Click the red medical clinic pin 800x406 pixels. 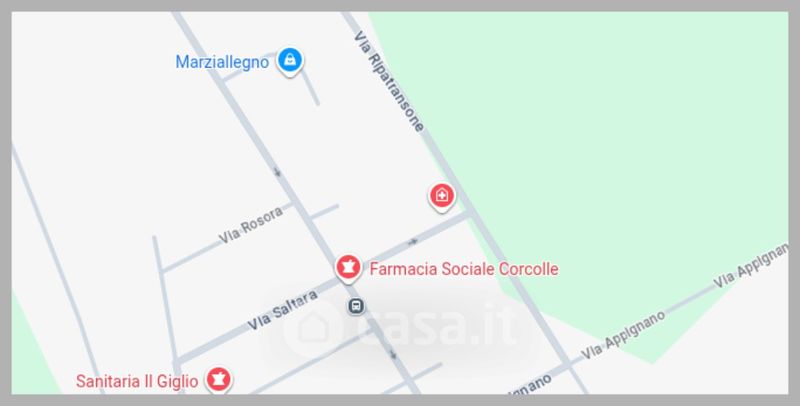441,197
